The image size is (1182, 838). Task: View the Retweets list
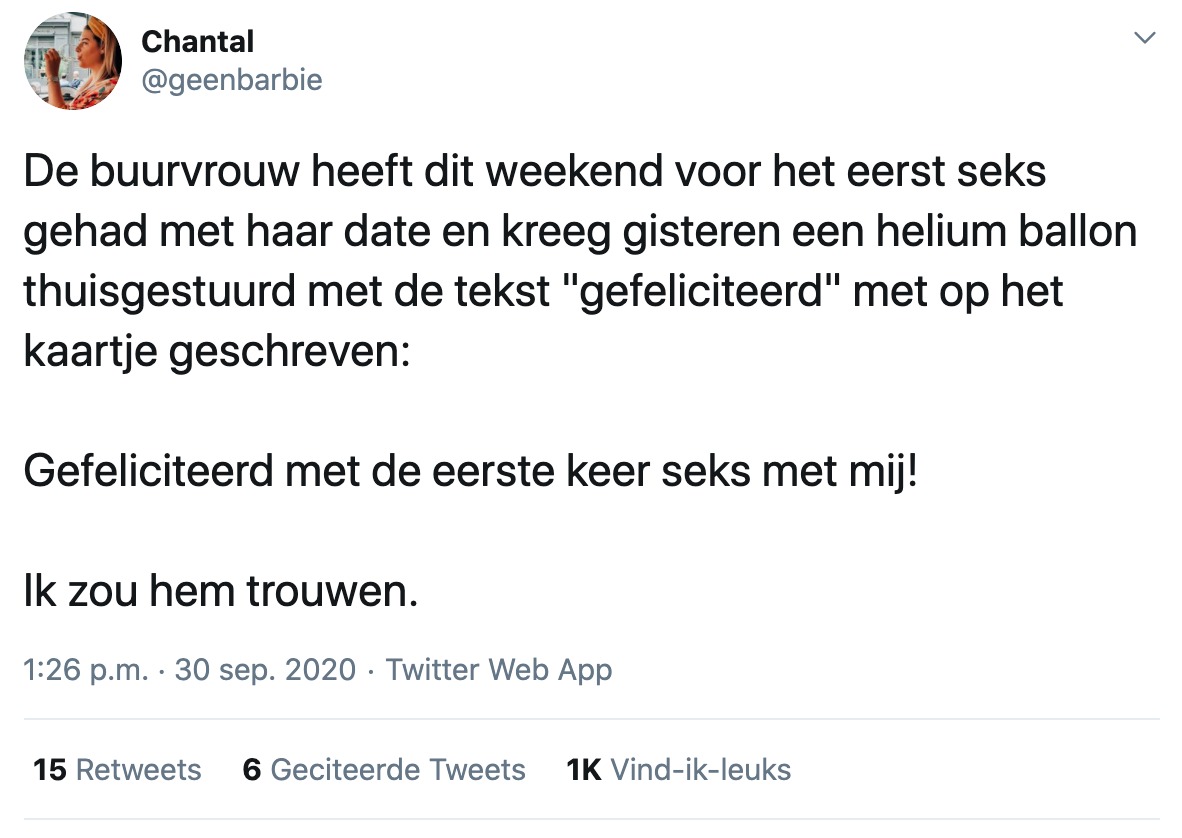pyautogui.click(x=138, y=769)
